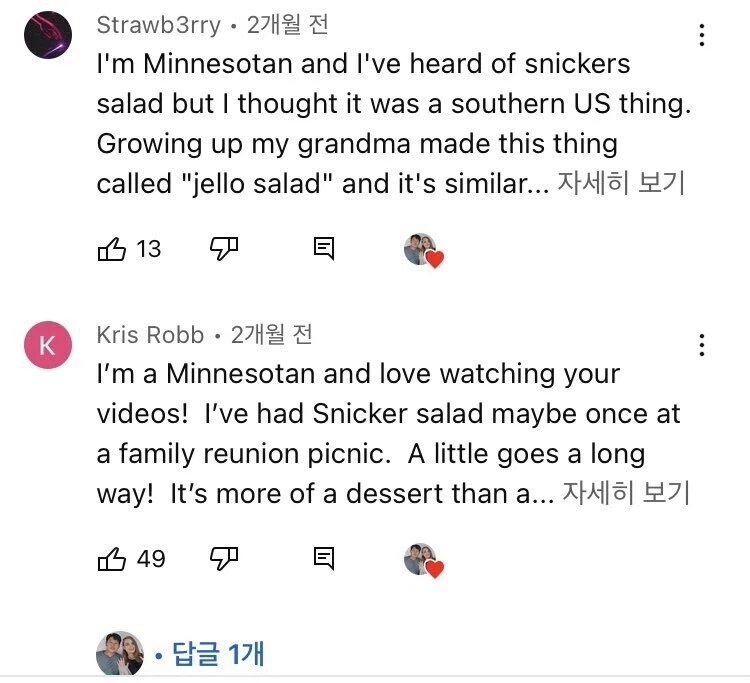This screenshot has width=750, height=683.
Task: Dislike Kris Robb's comment
Action: pos(222,559)
